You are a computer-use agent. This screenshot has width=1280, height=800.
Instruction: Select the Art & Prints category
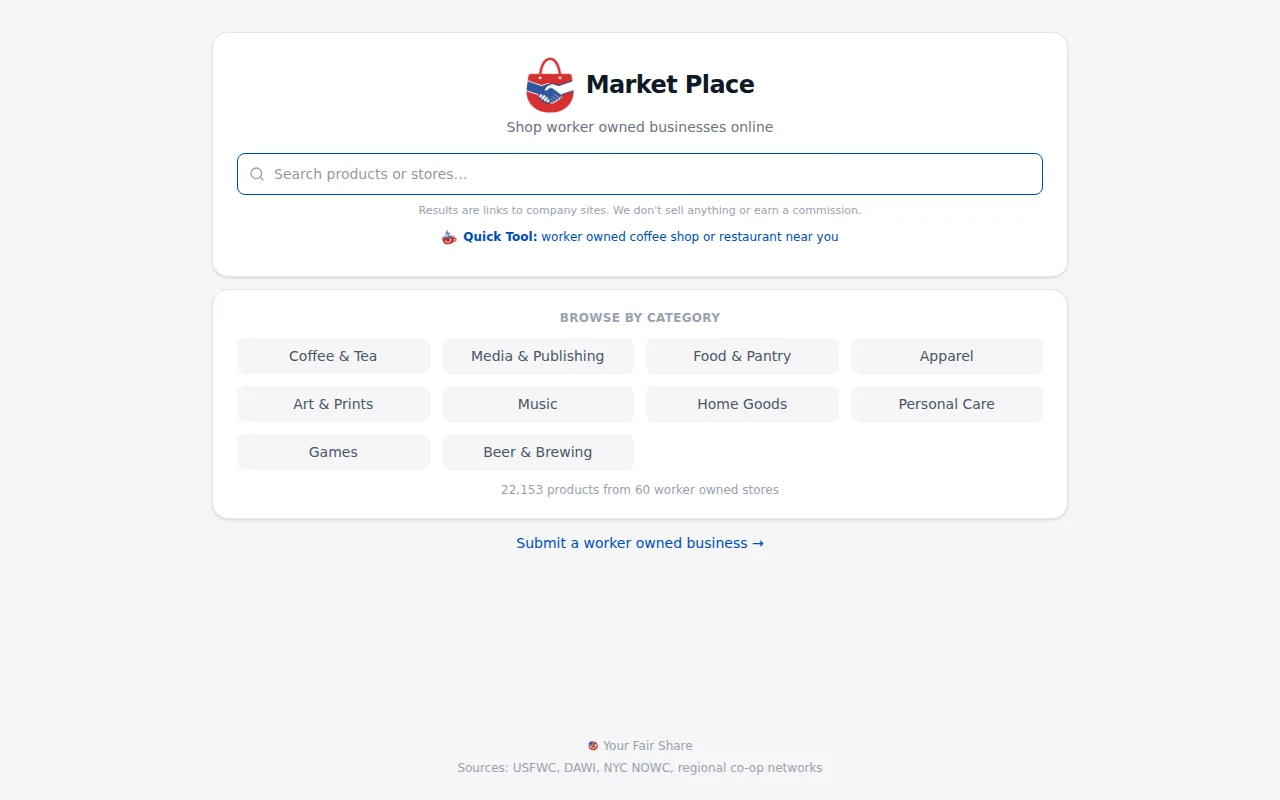(x=333, y=404)
